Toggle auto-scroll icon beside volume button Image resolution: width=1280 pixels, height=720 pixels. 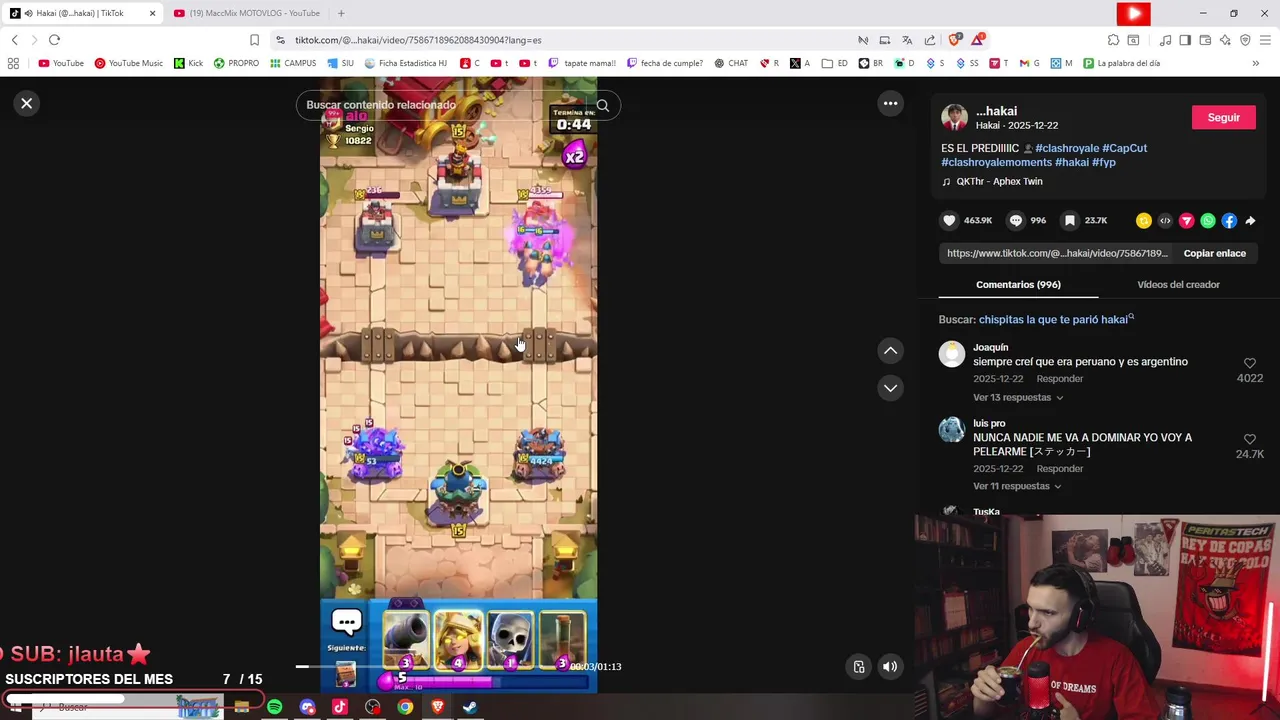point(859,667)
